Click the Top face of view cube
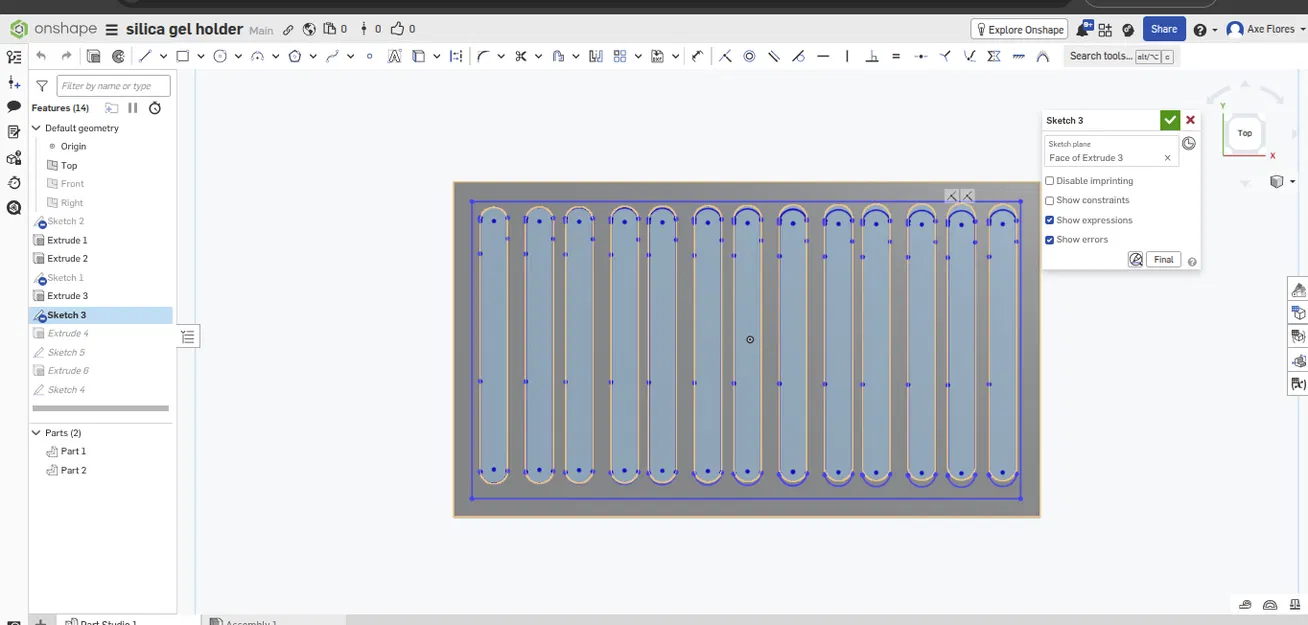This screenshot has height=625, width=1308. point(1245,133)
